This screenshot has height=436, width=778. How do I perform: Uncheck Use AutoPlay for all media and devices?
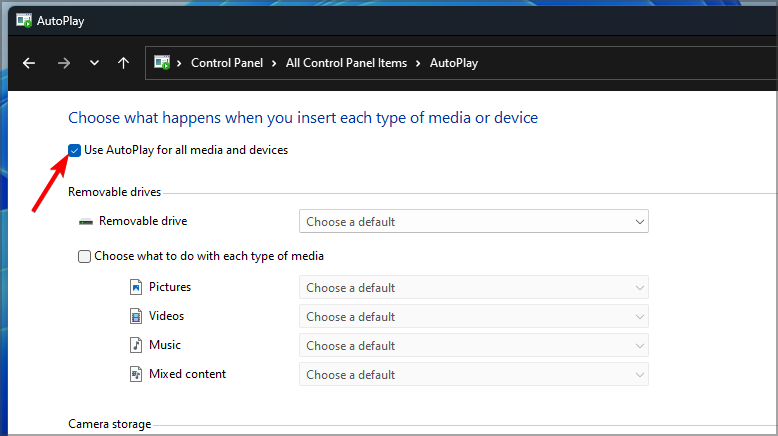pos(74,150)
